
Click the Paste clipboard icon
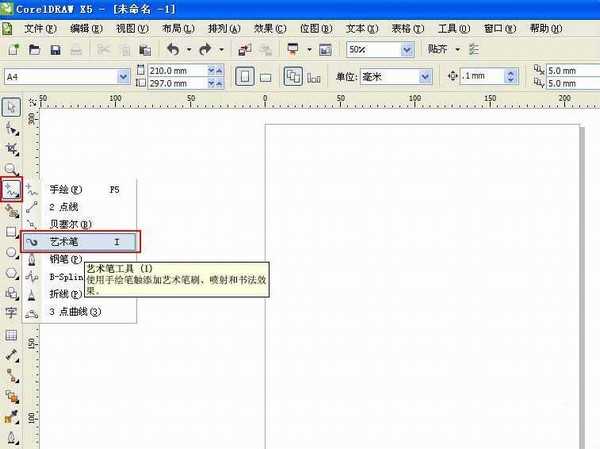(x=145, y=50)
